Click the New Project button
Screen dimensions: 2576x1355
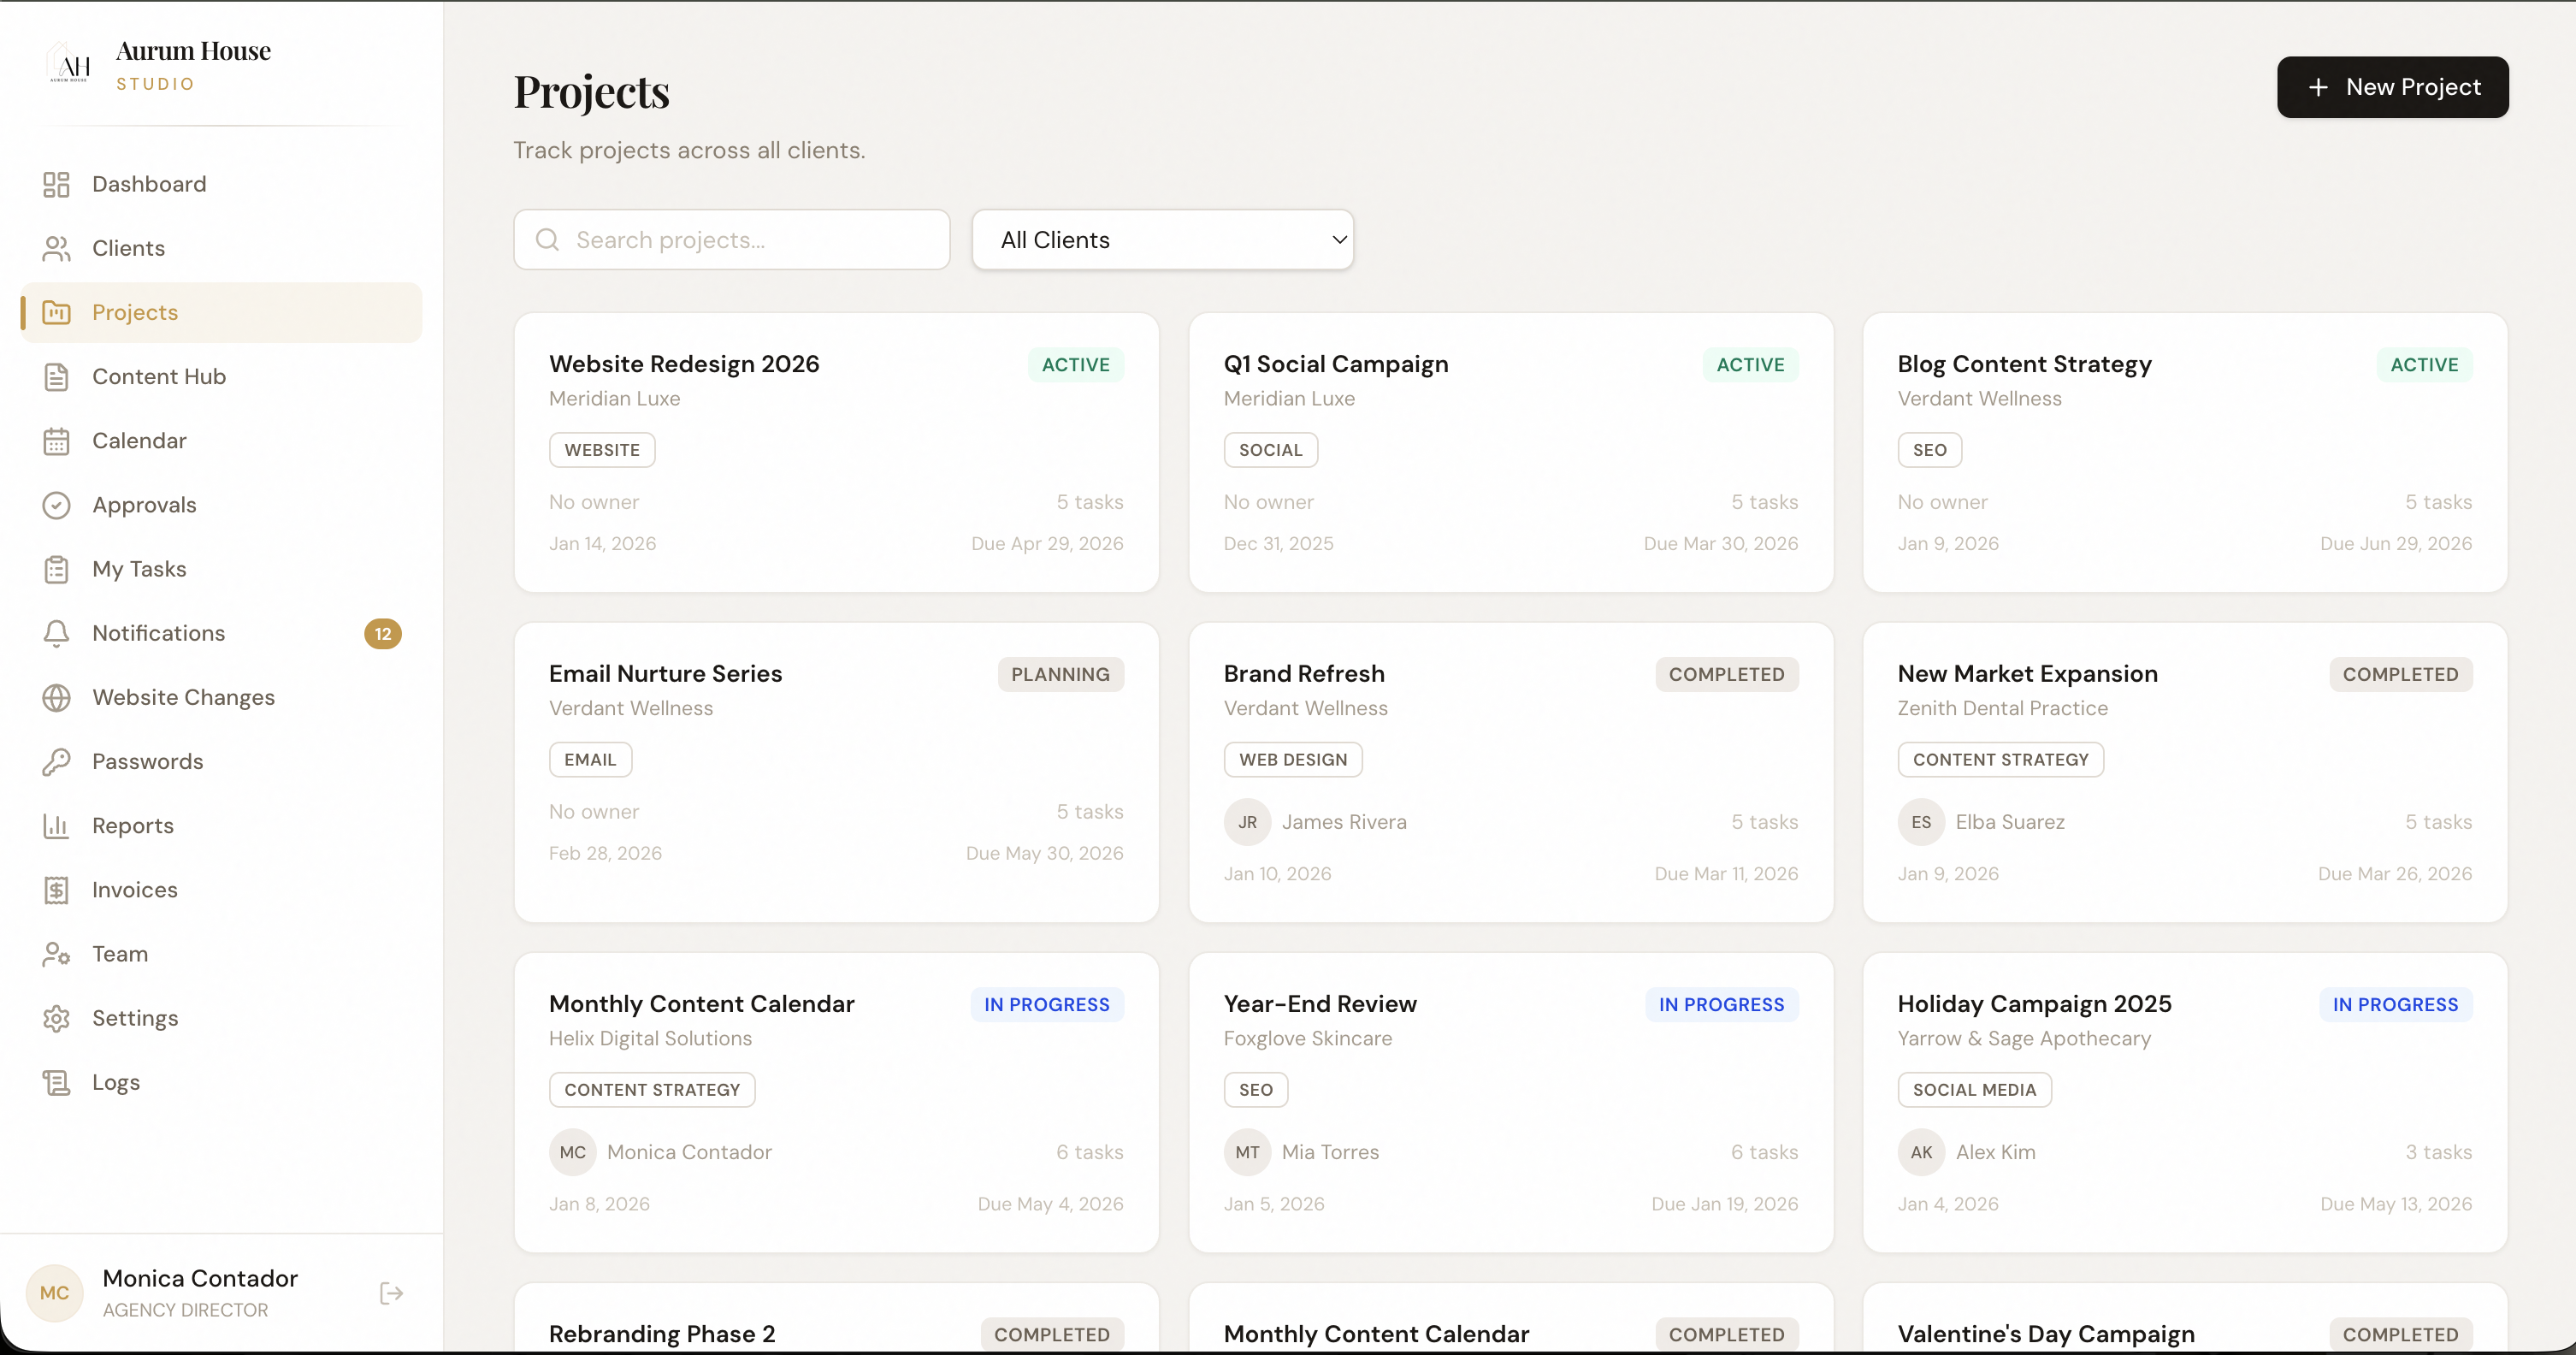pos(2393,87)
